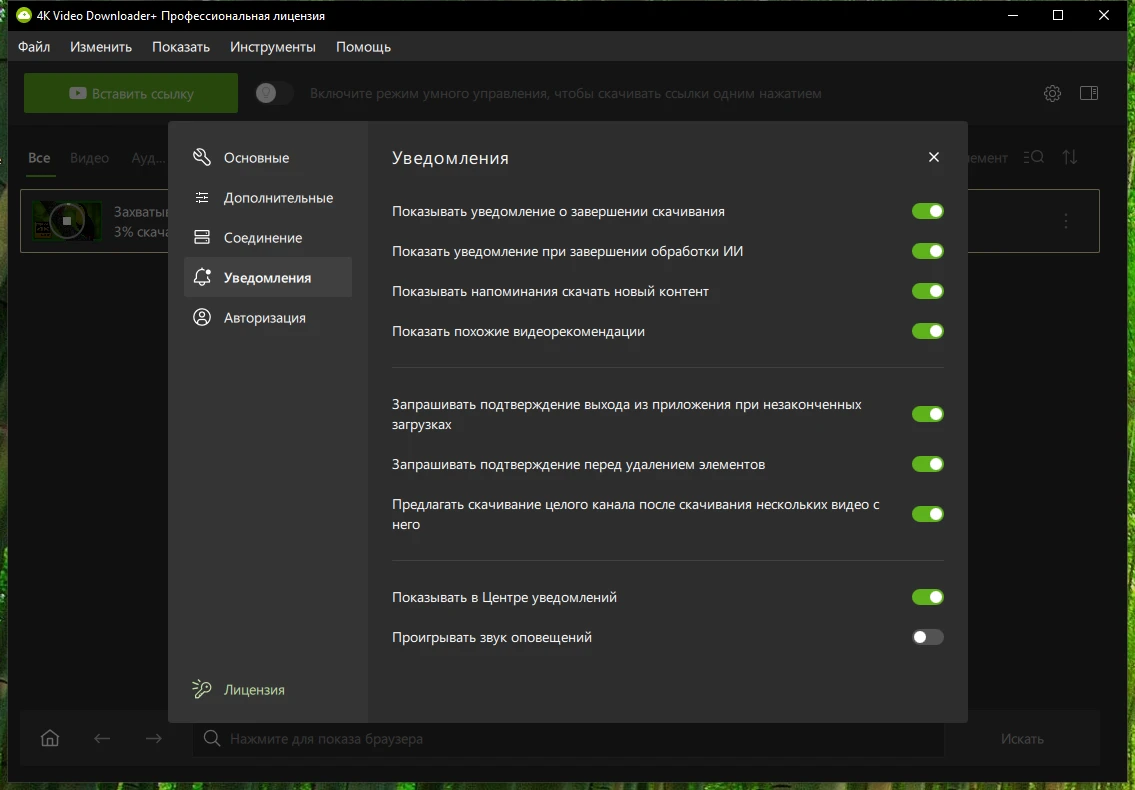Toggle Показать похожие видеорекомендации switch
Image resolution: width=1135 pixels, height=790 pixels.
(927, 331)
